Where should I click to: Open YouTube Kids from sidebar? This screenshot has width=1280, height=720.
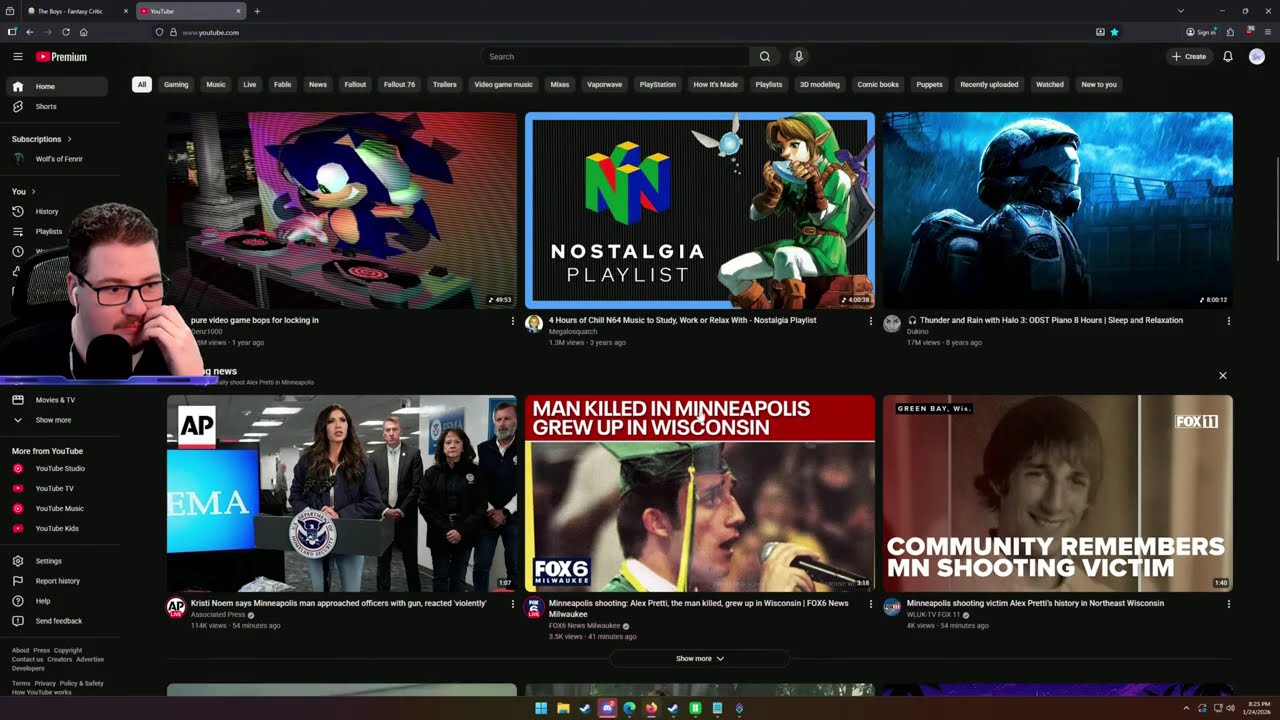click(59, 528)
